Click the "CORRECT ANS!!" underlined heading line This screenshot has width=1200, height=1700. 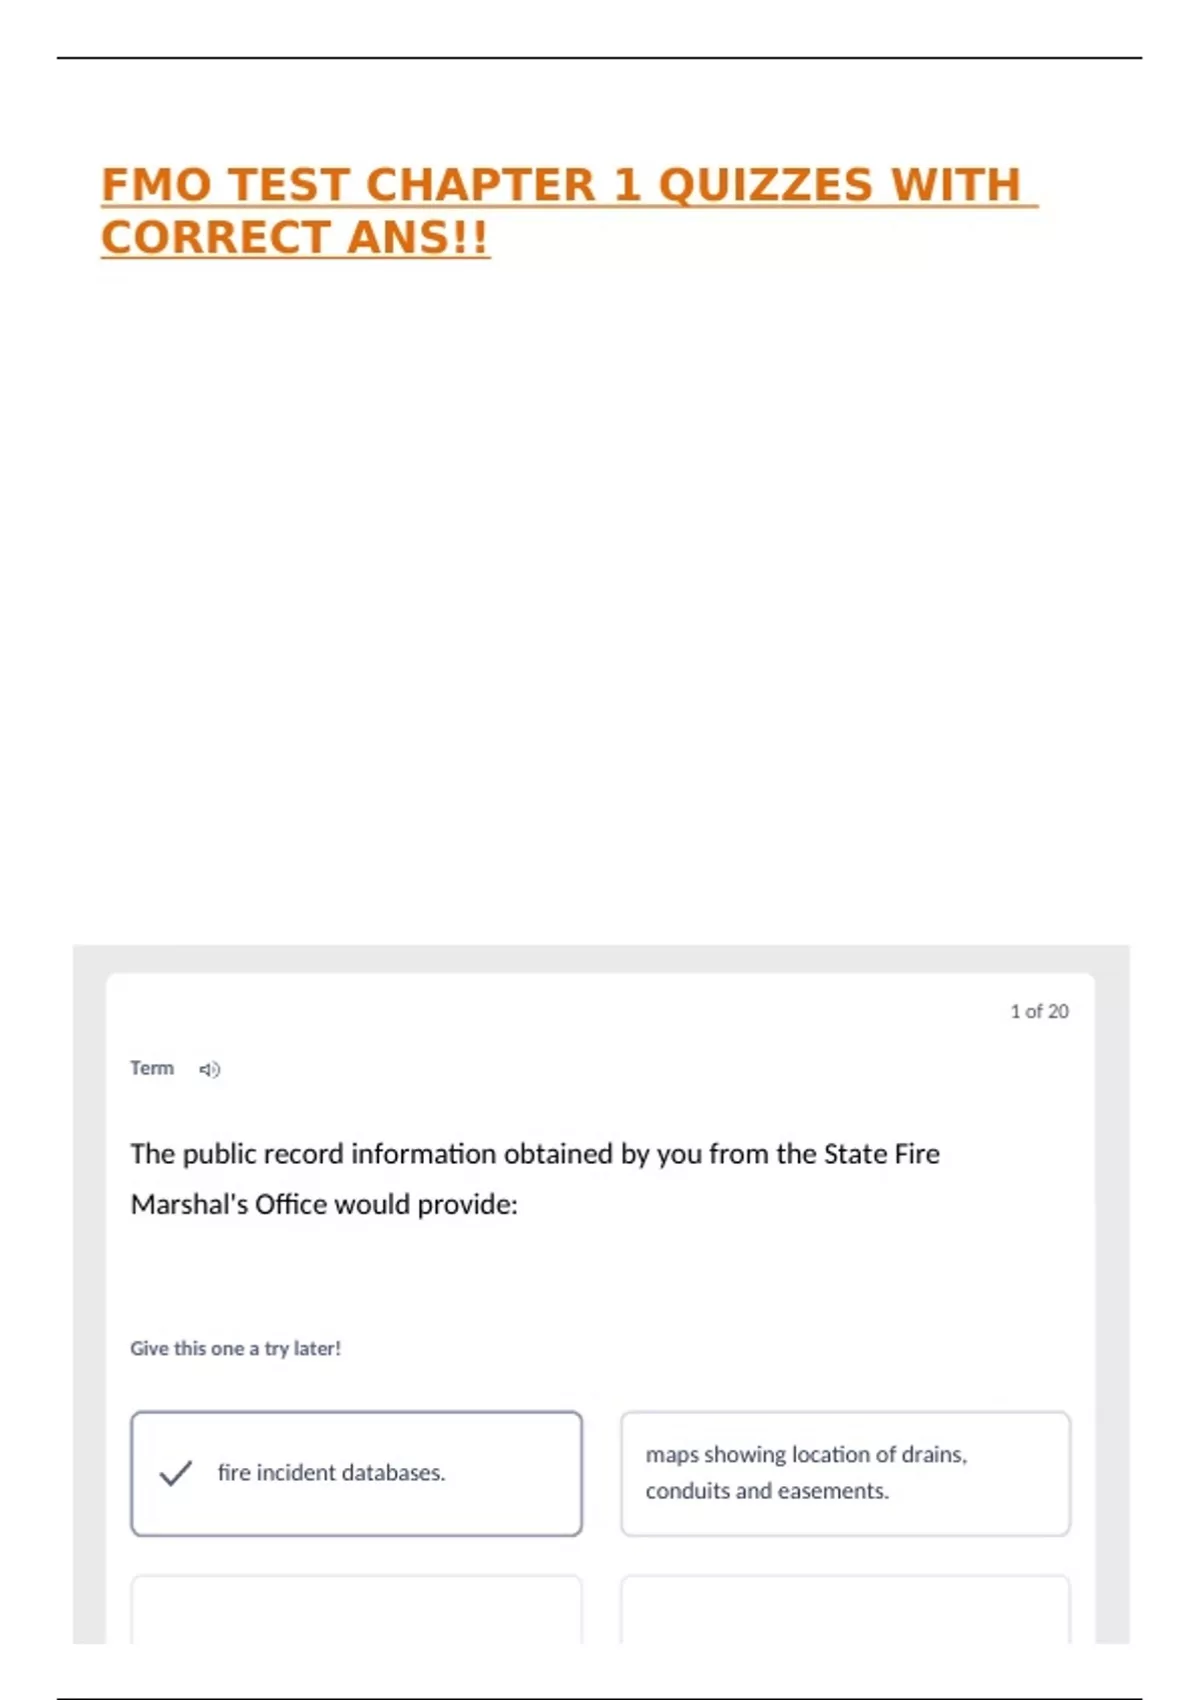pos(295,238)
